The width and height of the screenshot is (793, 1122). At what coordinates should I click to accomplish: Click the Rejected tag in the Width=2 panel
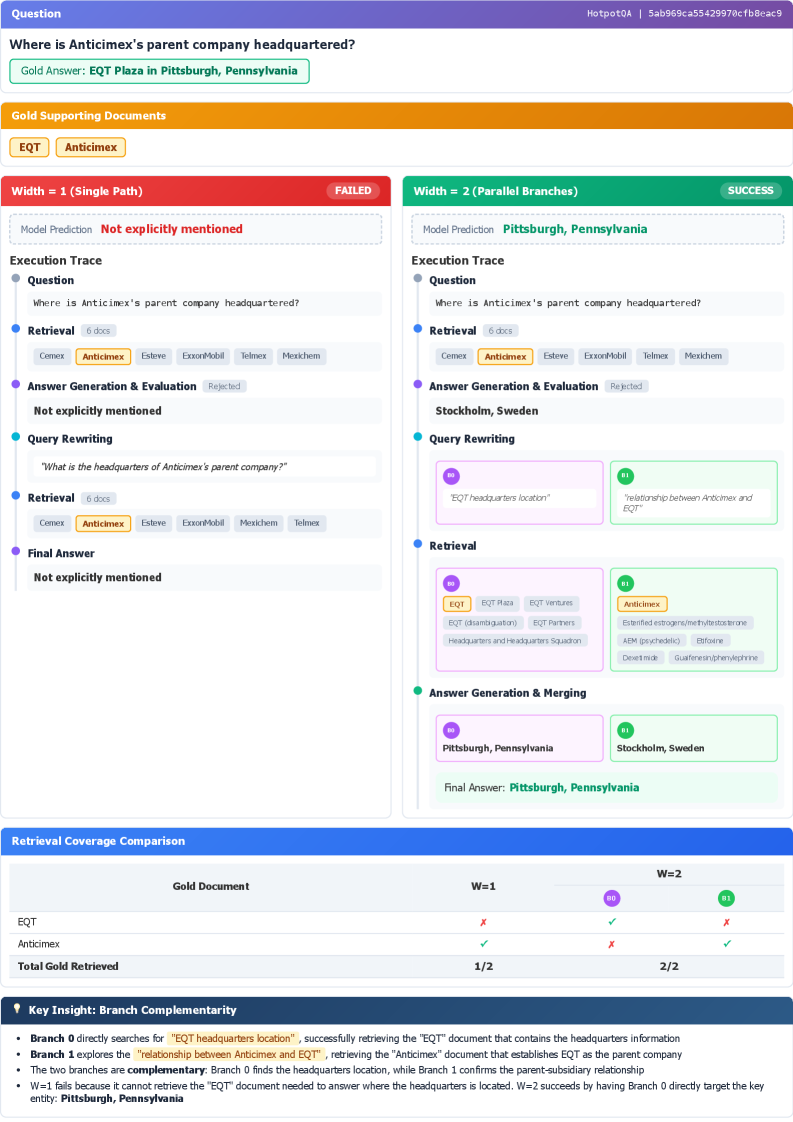click(626, 386)
